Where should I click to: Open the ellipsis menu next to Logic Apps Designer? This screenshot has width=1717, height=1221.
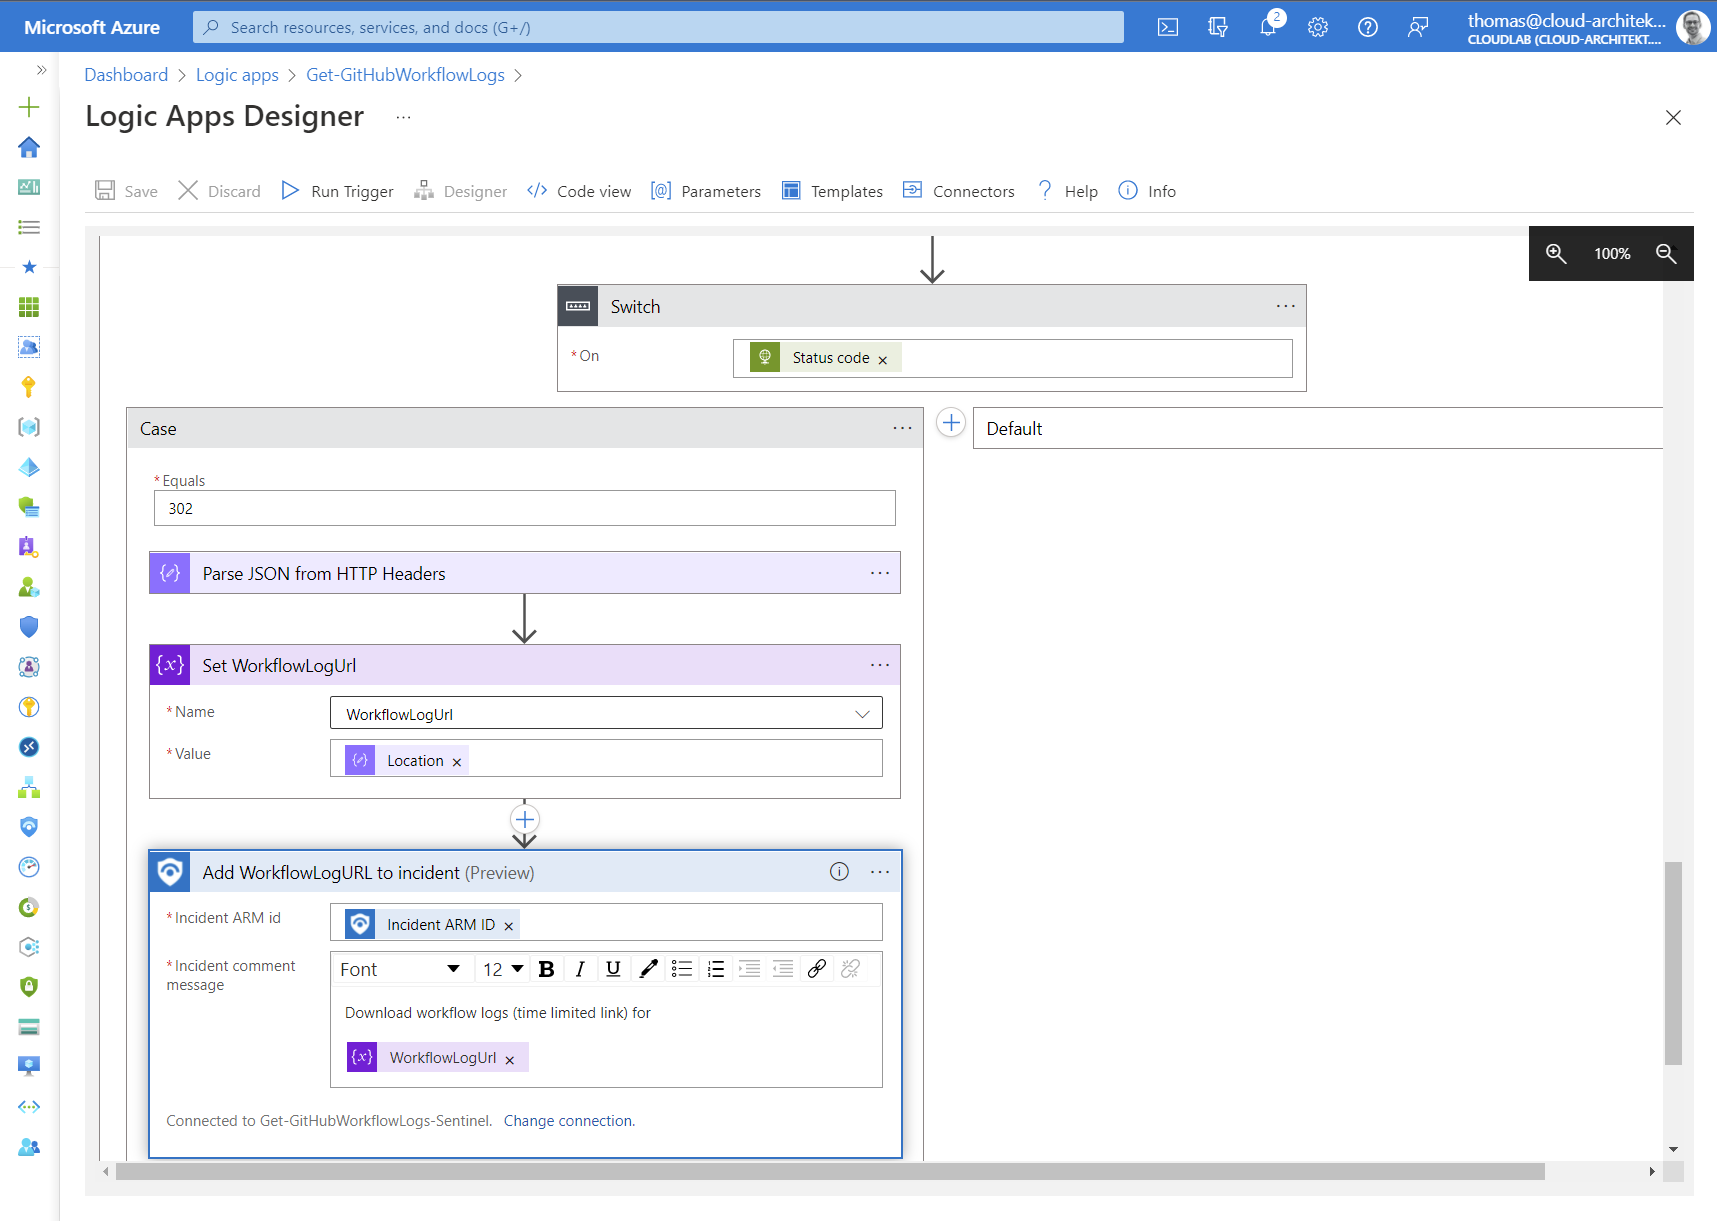tap(403, 117)
